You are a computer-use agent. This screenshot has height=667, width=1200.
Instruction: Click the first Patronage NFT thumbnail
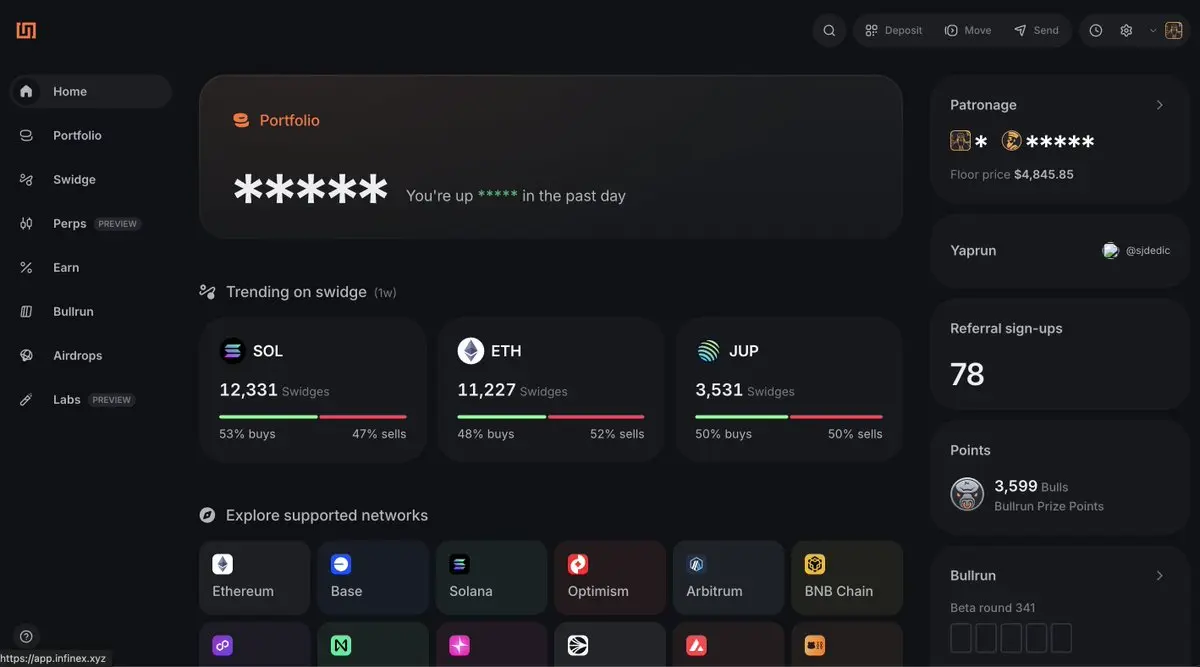(x=960, y=141)
